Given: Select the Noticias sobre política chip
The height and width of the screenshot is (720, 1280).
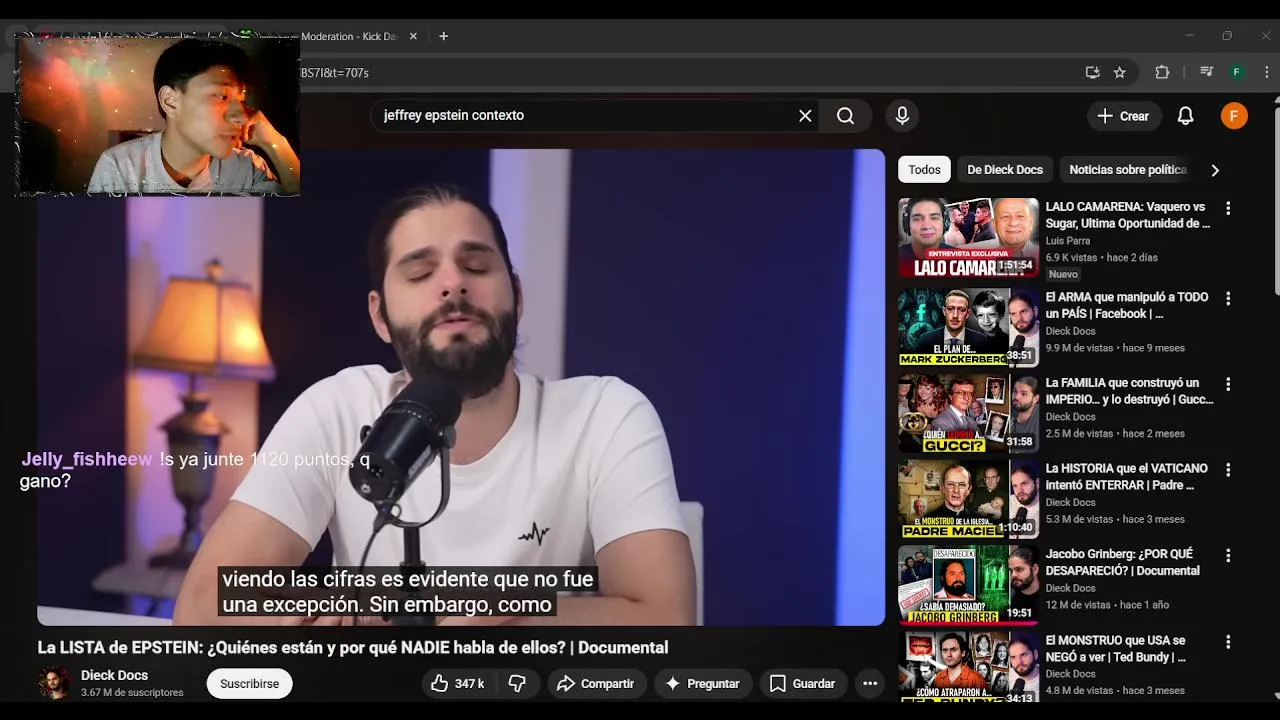Looking at the screenshot, I should (1127, 170).
